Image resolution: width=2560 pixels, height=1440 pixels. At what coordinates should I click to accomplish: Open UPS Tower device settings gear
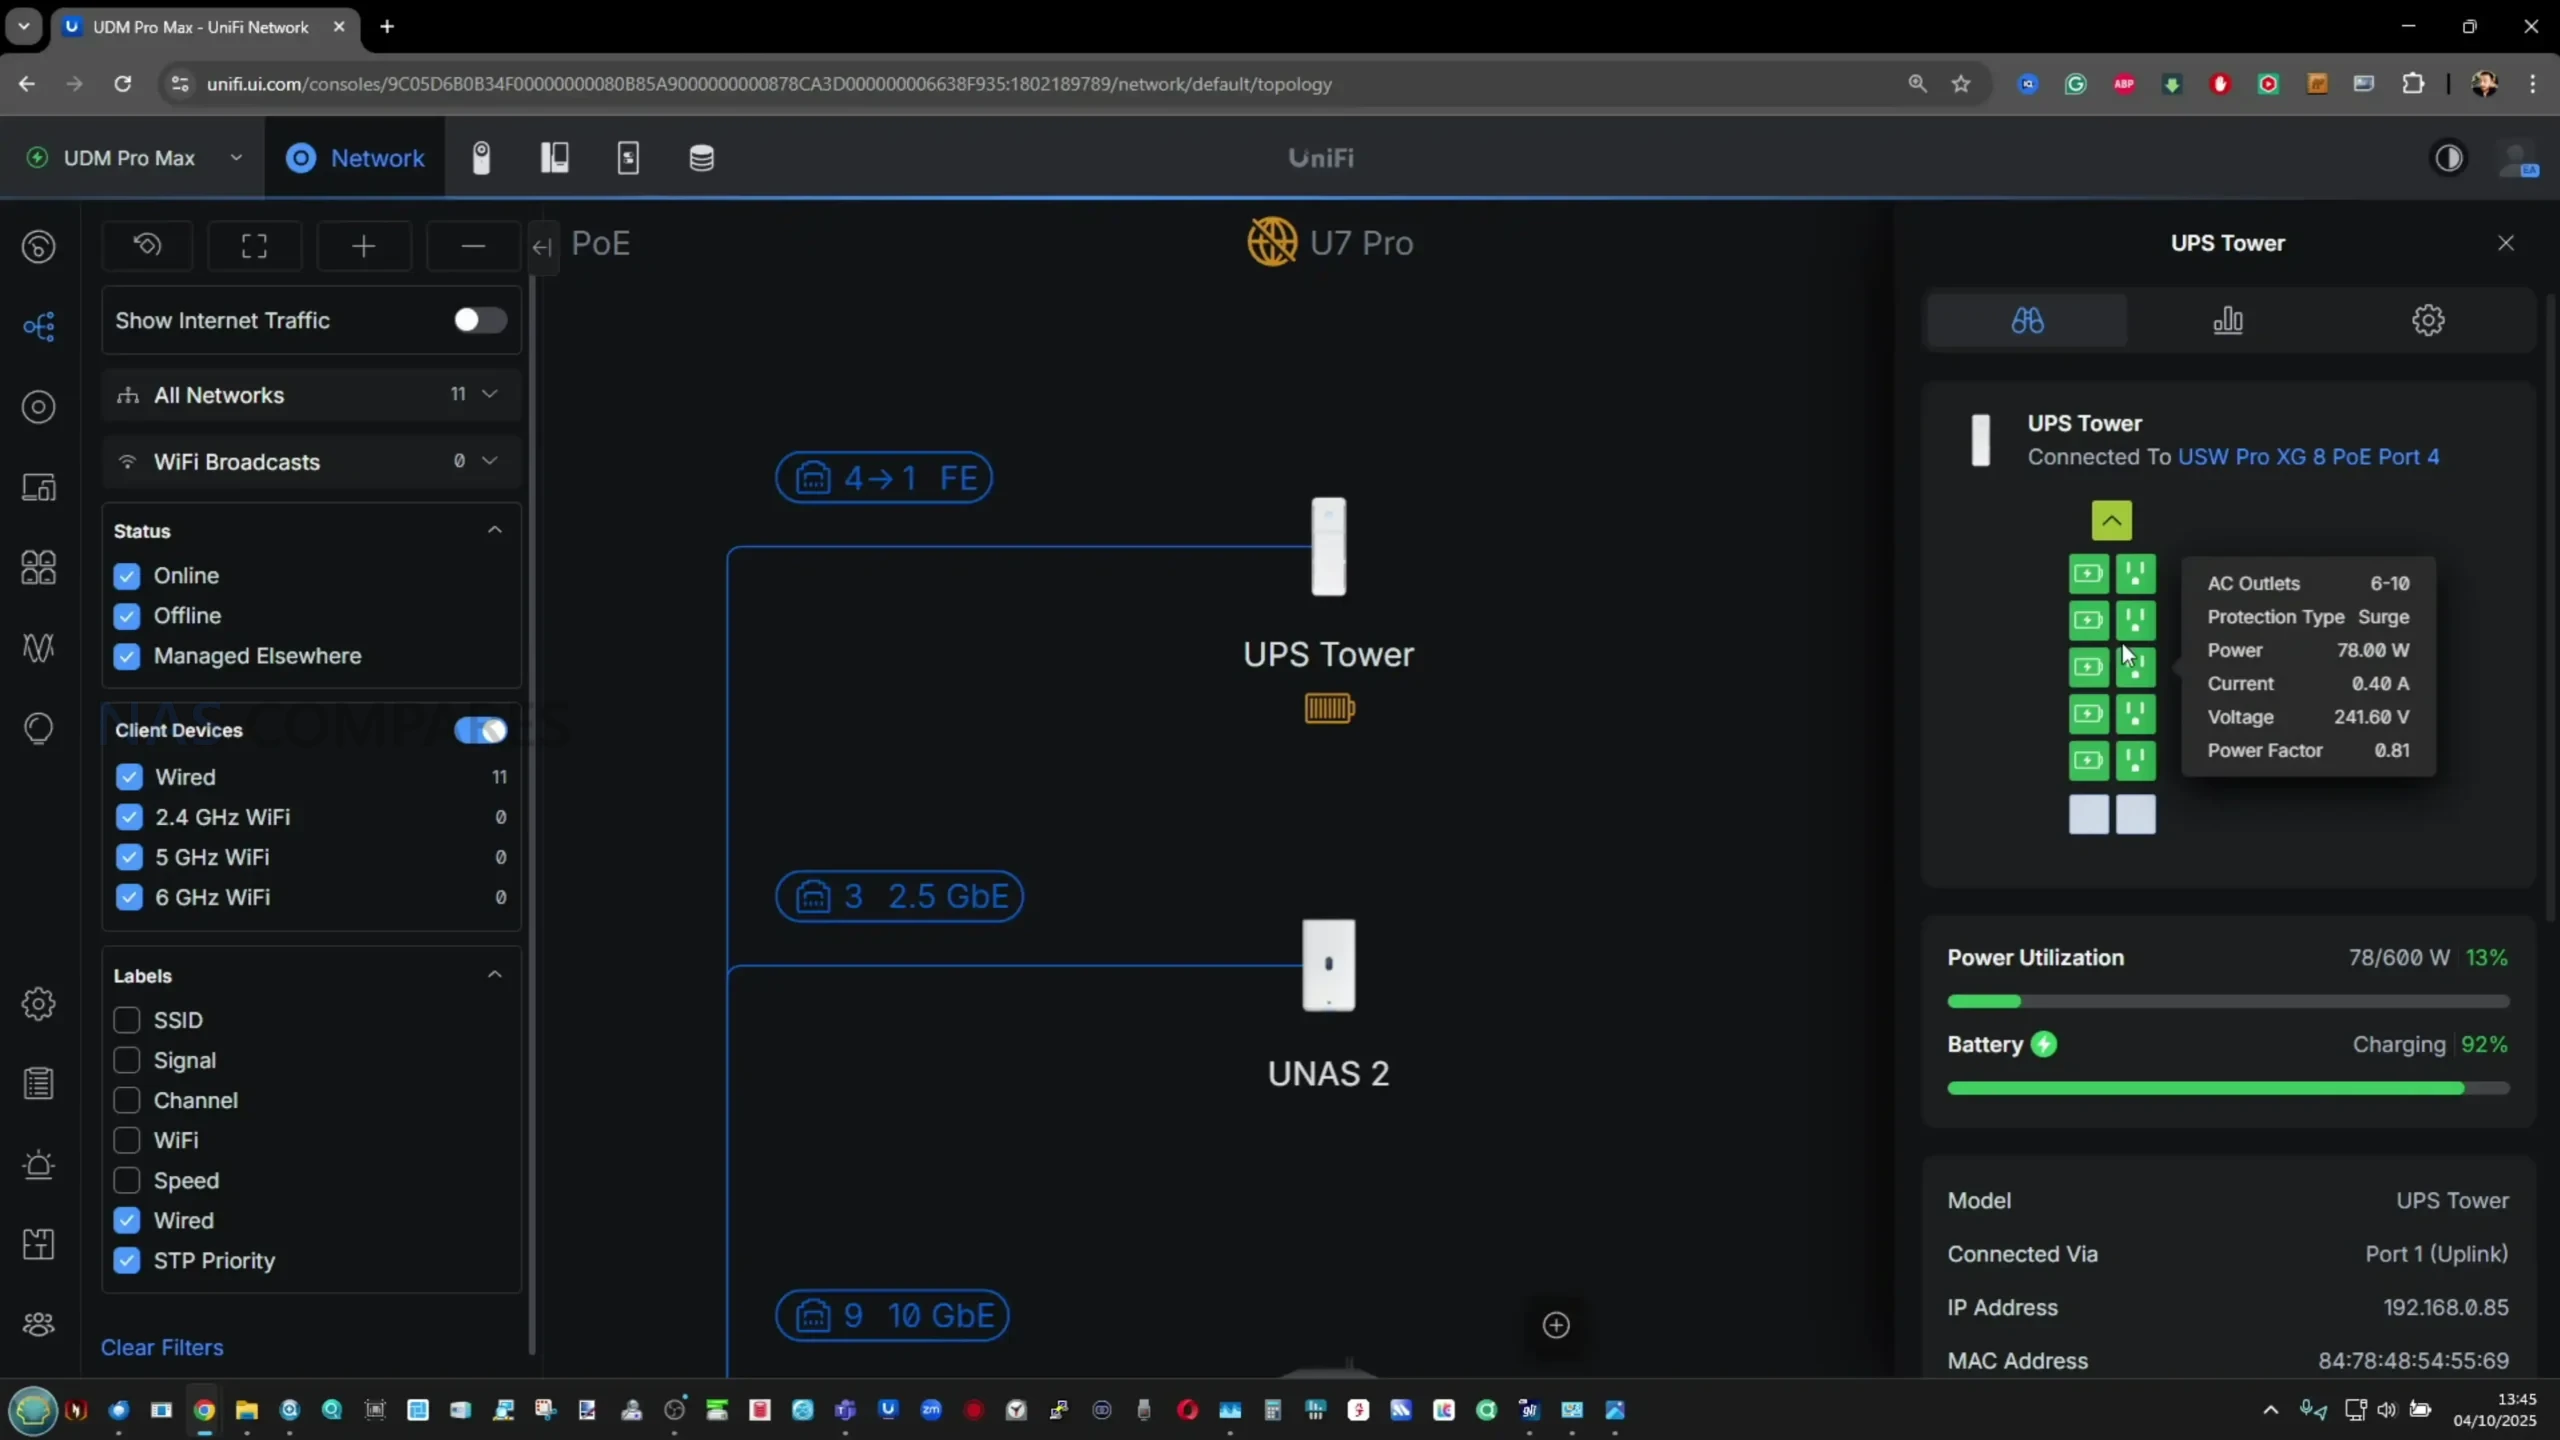tap(2427, 321)
